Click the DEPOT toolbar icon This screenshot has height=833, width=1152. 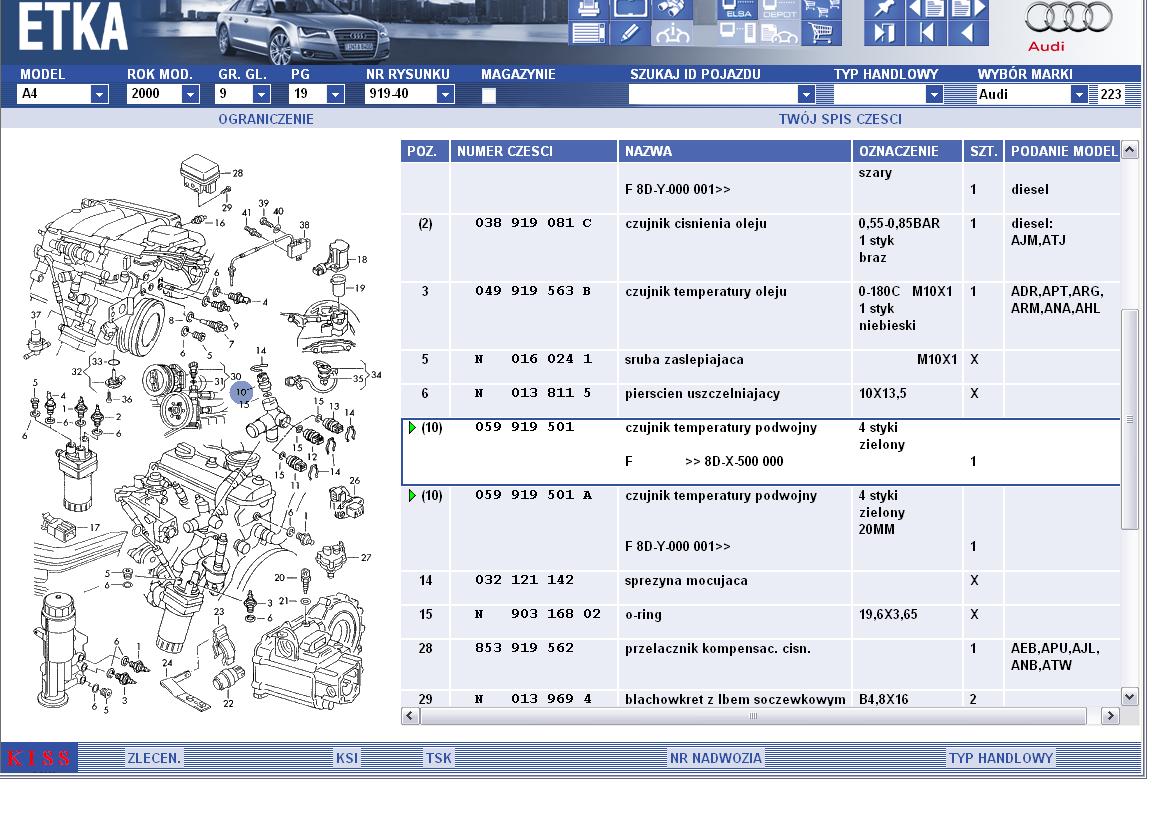[780, 9]
